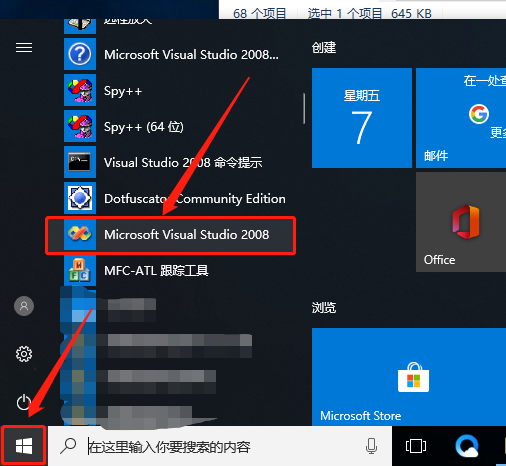The width and height of the screenshot is (506, 466).
Task: Open the Microsoft Store tile
Action: click(409, 377)
